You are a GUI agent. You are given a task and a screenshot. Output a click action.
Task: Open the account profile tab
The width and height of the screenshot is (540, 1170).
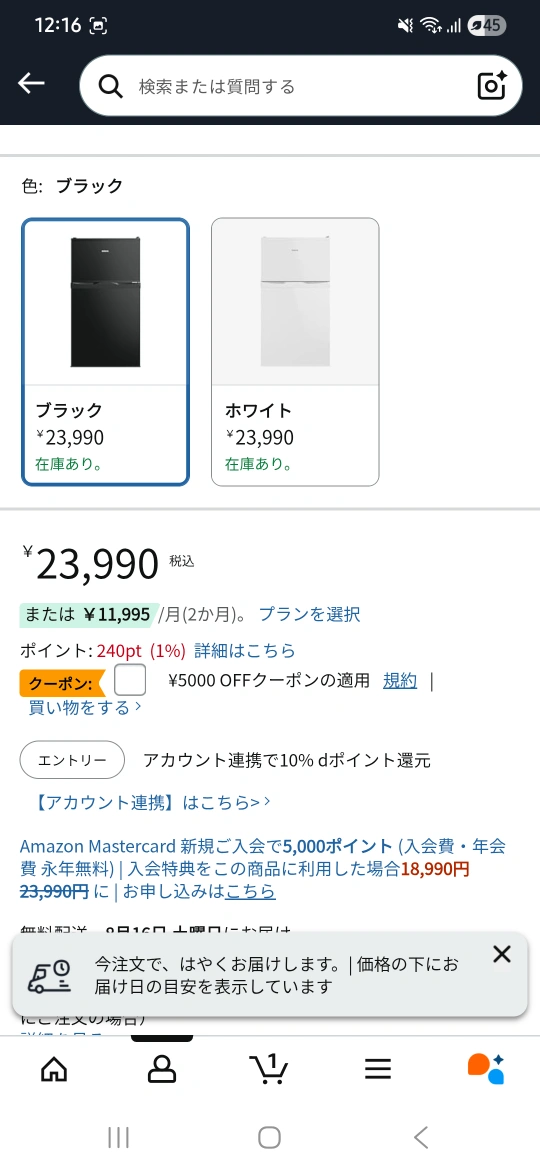(161, 1069)
